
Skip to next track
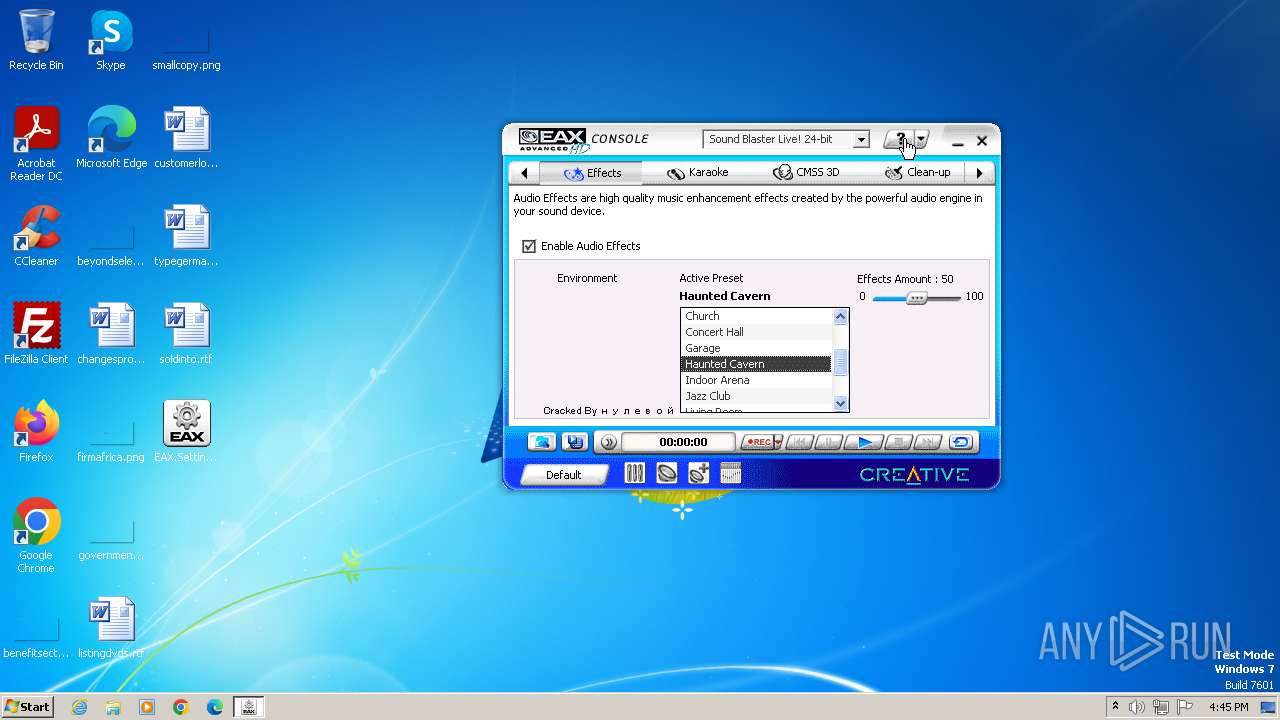929,442
